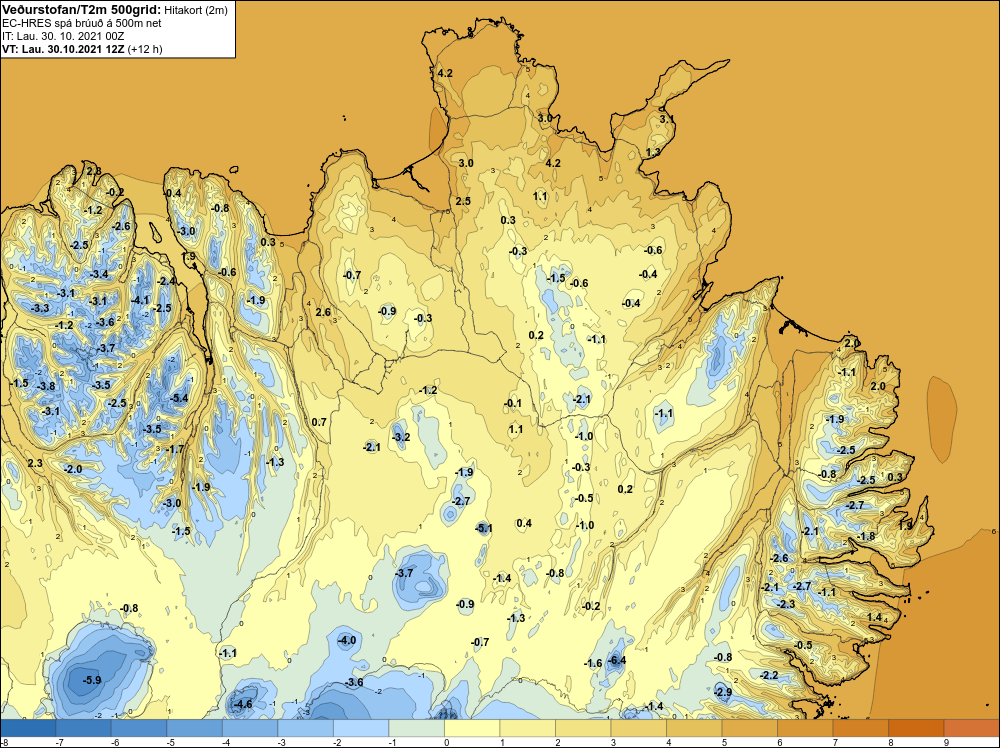Select the legend swatch between 8 and 9
This screenshot has height=748, width=1000.
(x=916, y=728)
